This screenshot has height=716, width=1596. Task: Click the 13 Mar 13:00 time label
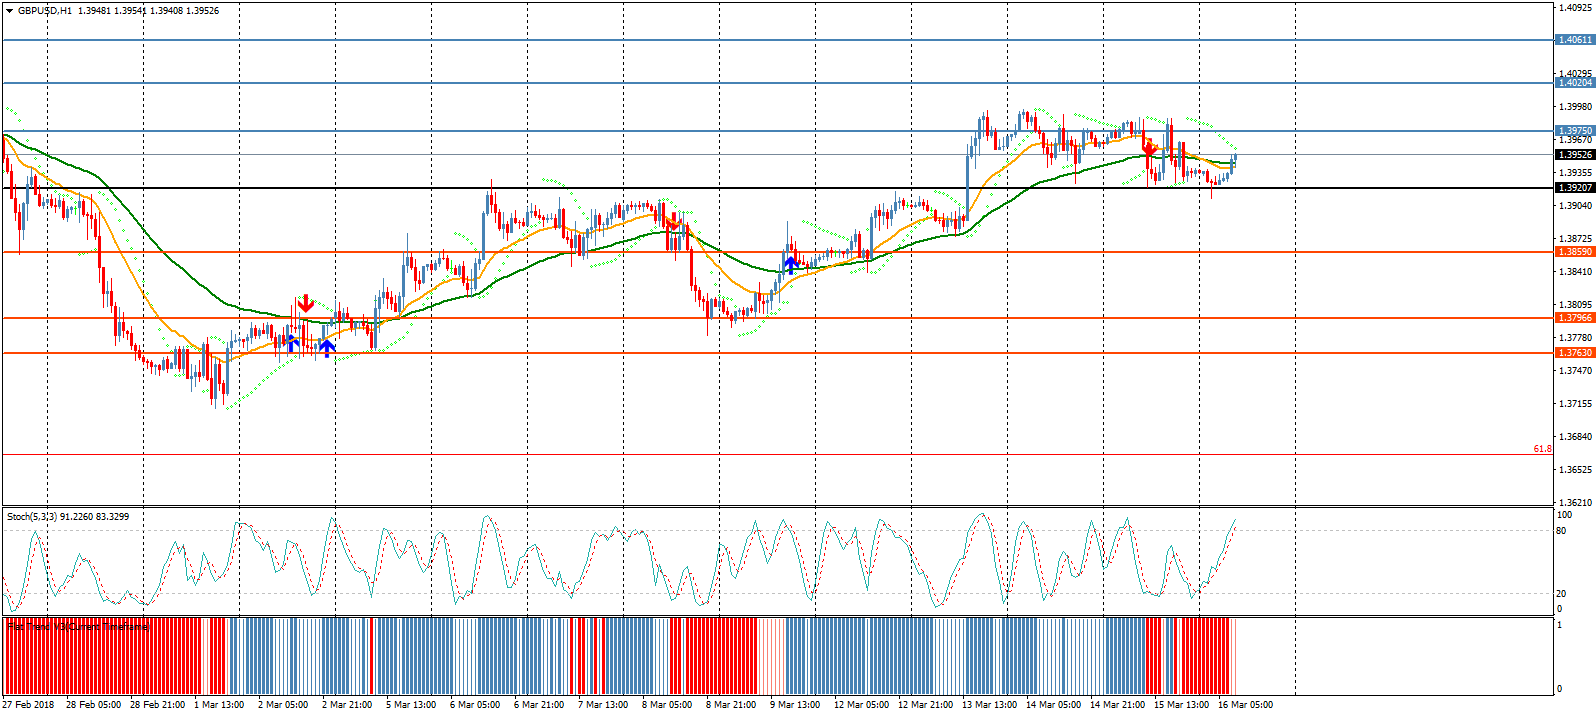tap(988, 705)
